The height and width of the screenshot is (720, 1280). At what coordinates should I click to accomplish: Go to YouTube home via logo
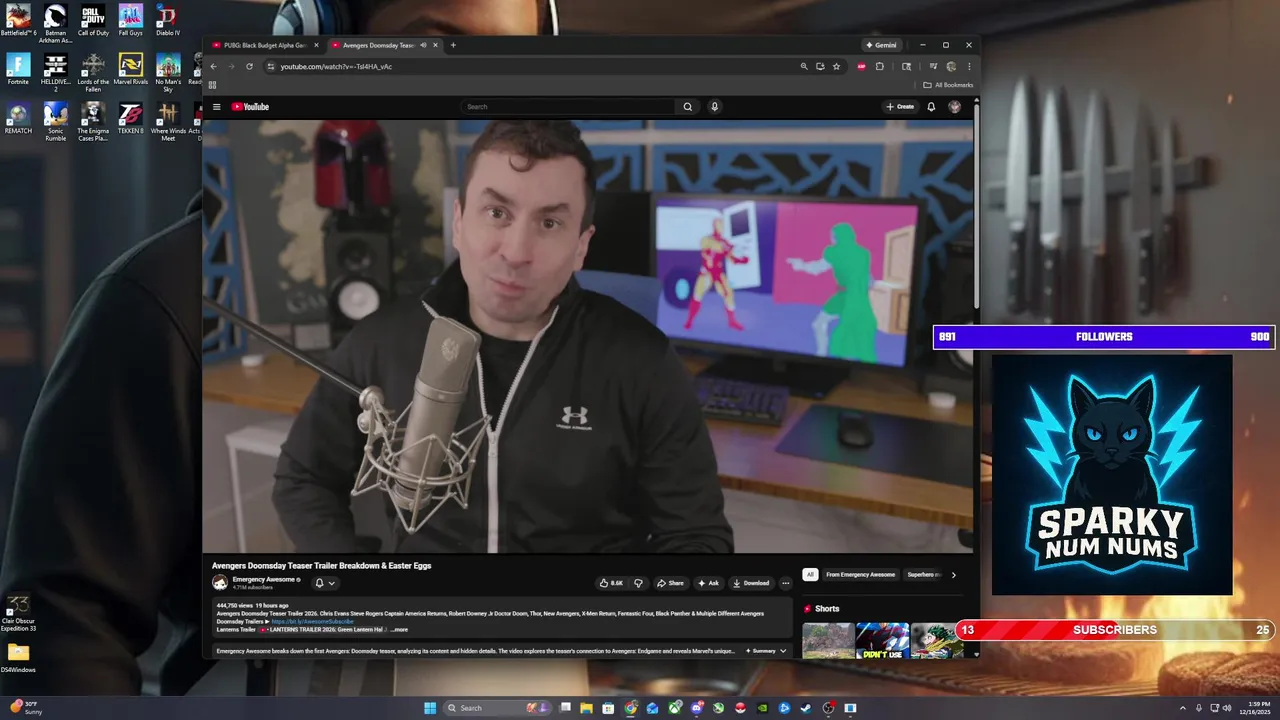(250, 107)
